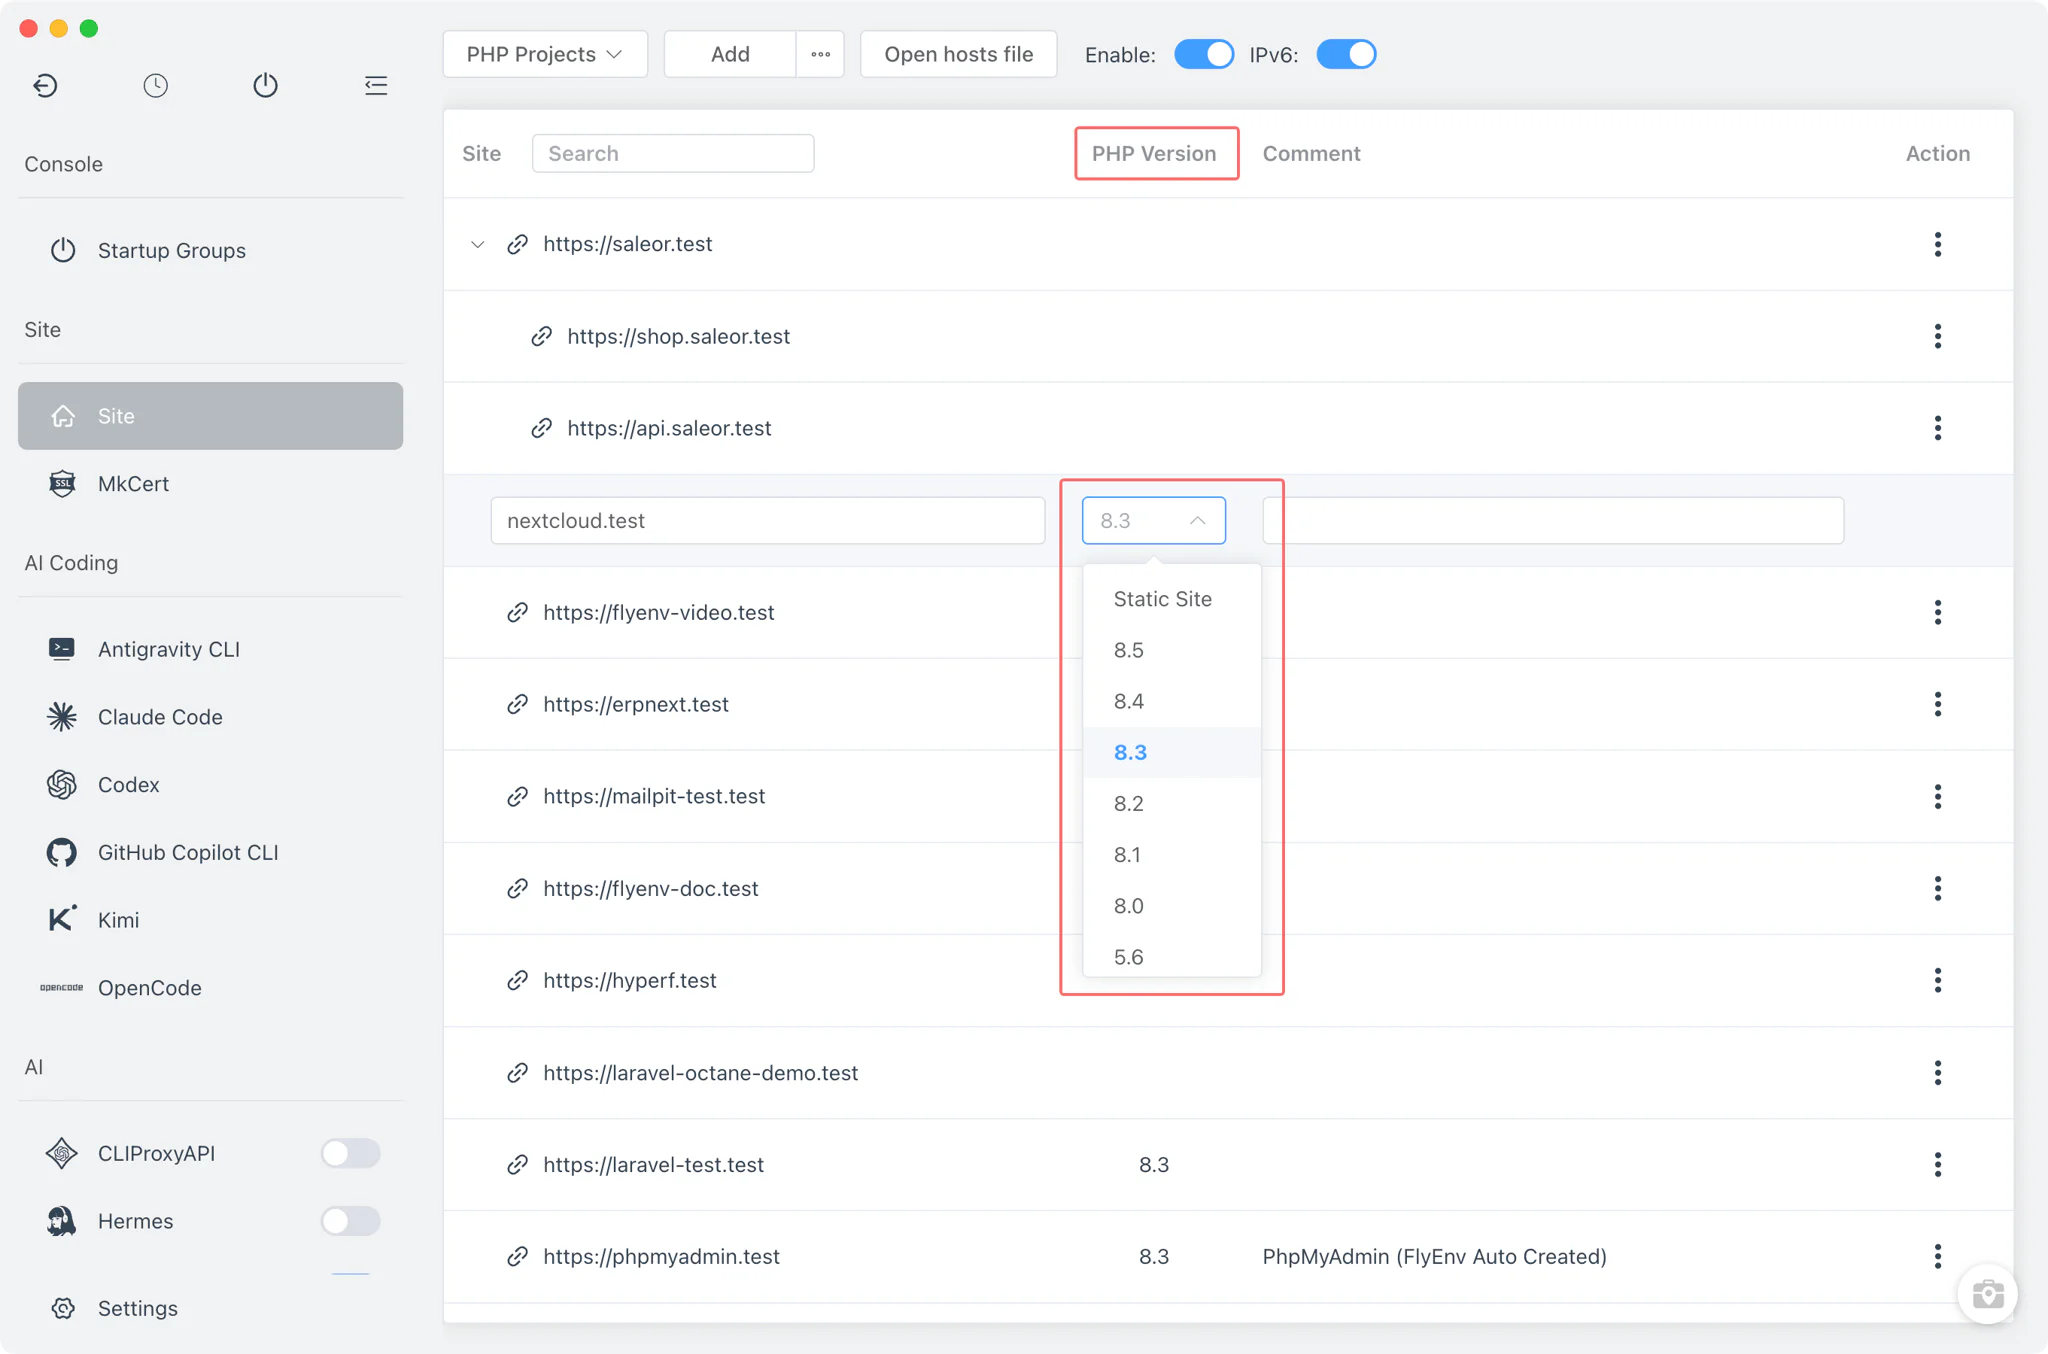
Task: Select PHP 8.4 from the dropdown
Action: pos(1171,701)
